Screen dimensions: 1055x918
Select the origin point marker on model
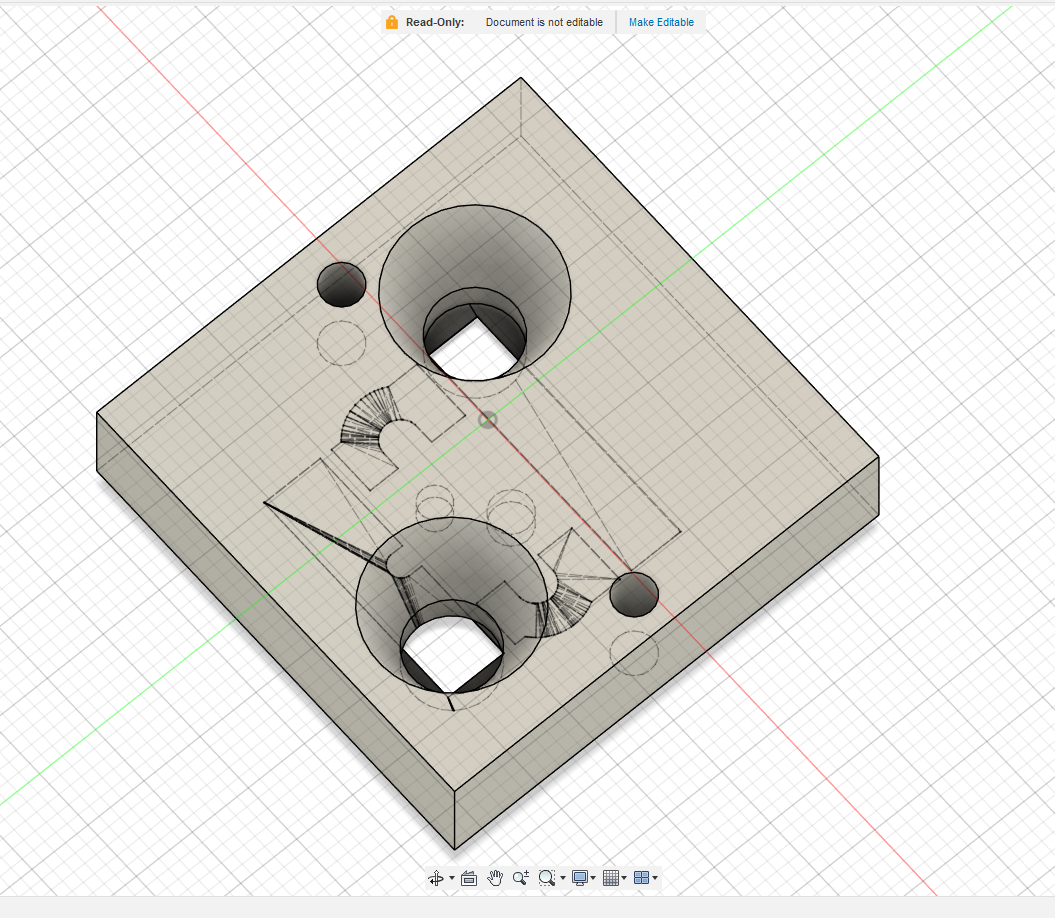[488, 421]
